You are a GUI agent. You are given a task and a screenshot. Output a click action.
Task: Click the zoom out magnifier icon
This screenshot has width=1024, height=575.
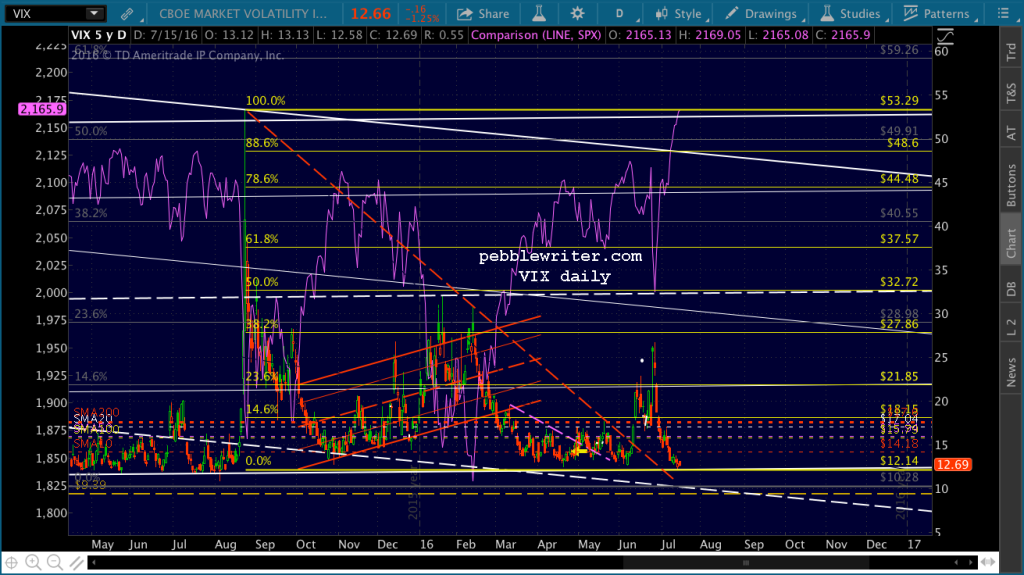(x=55, y=562)
